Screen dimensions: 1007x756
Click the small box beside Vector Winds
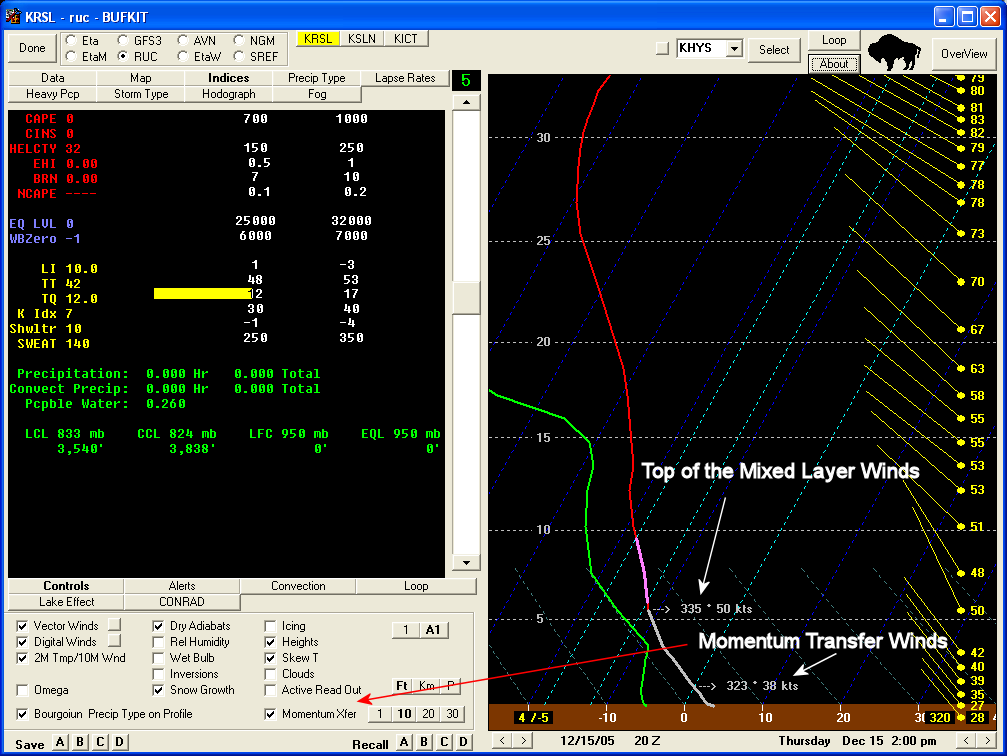[x=114, y=624]
